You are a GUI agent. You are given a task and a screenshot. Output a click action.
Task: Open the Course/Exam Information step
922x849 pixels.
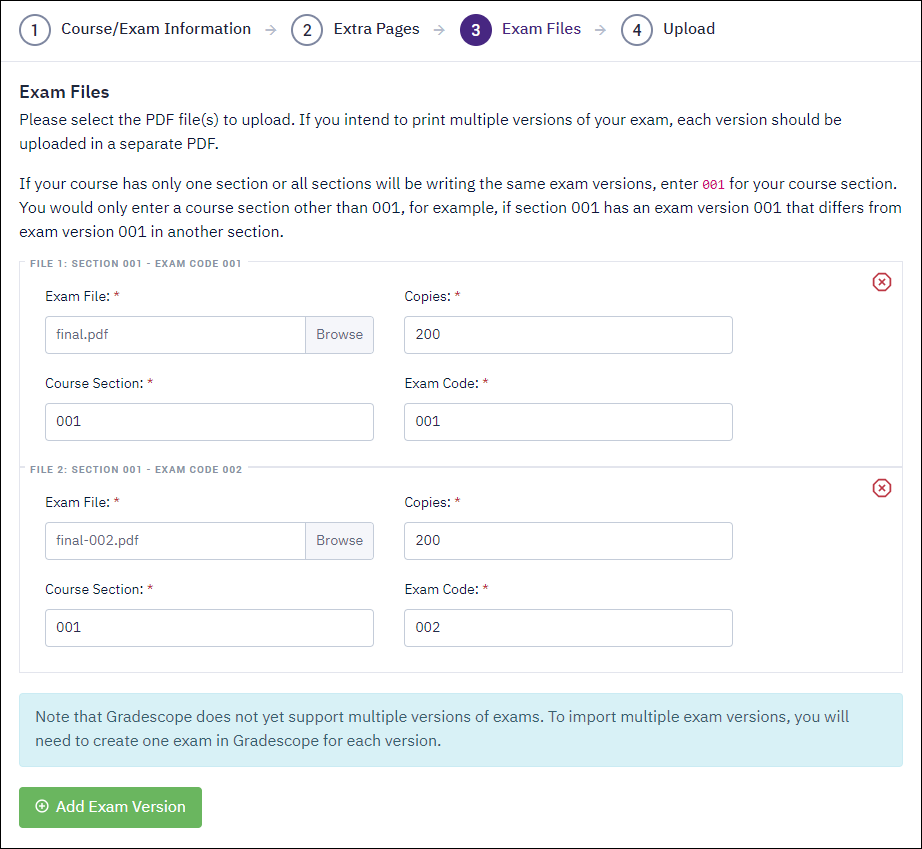tap(156, 29)
